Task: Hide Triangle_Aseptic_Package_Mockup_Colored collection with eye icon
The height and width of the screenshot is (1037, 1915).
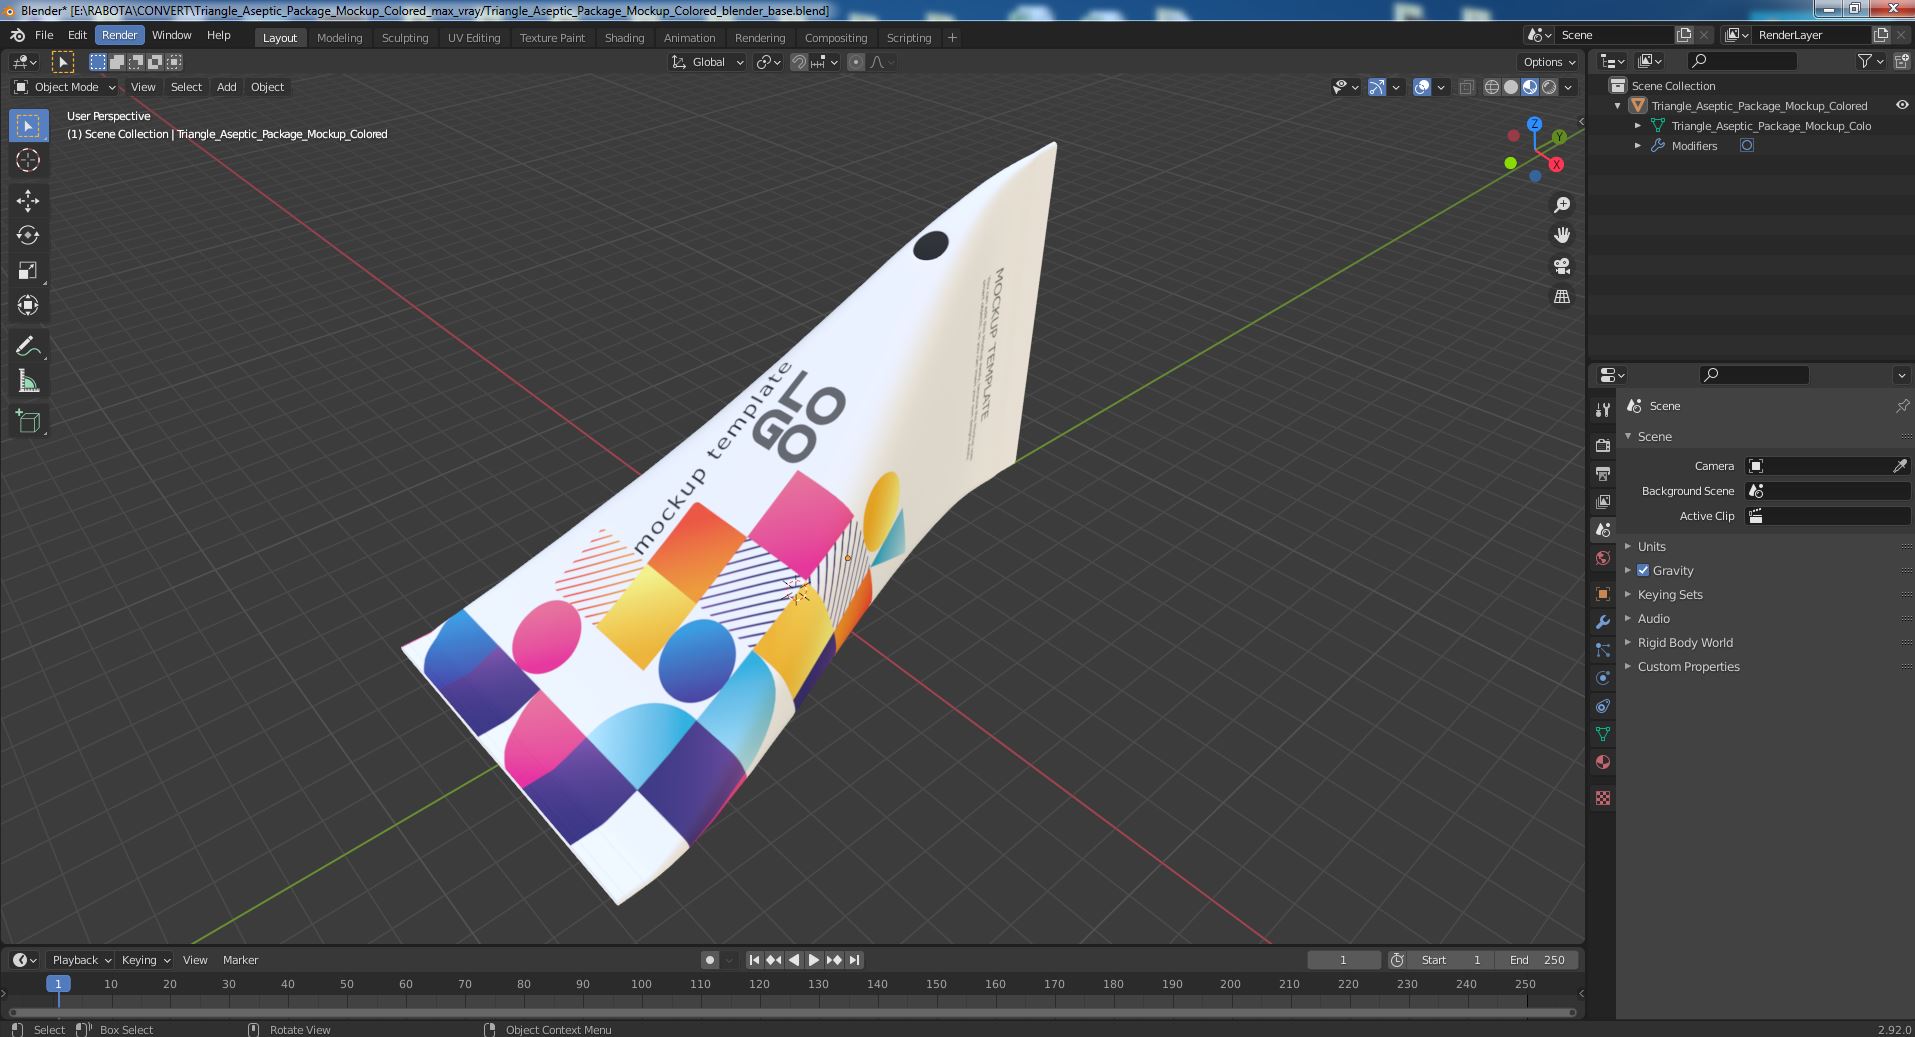Action: click(1901, 105)
